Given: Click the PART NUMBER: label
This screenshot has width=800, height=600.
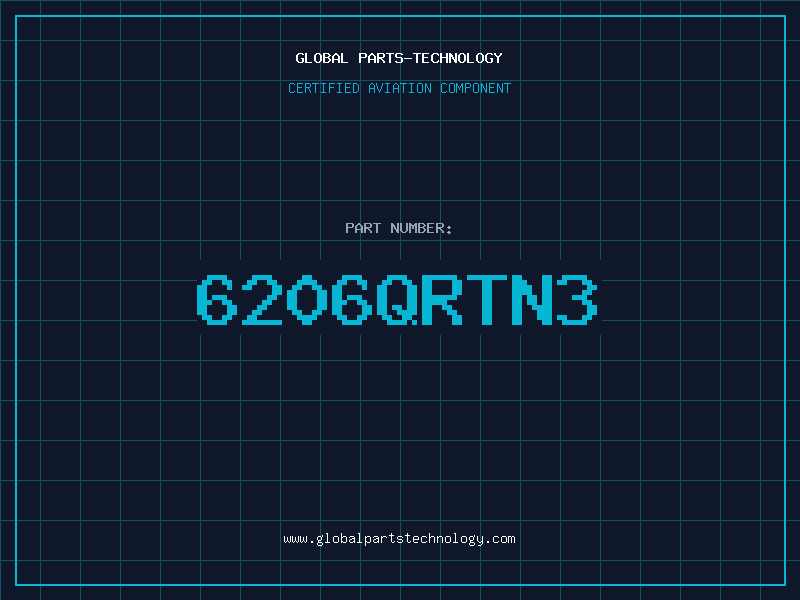Looking at the screenshot, I should pyautogui.click(x=399, y=228).
